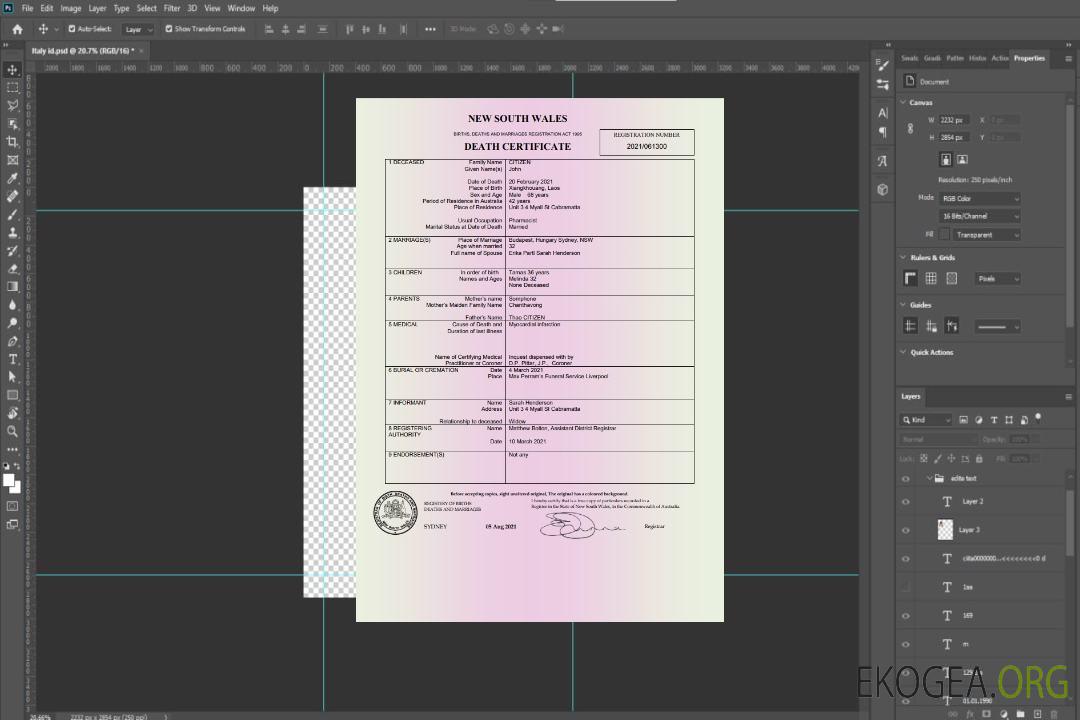Viewport: 1080px width, 720px height.
Task: Open the Fill Transparent dropdown
Action: point(987,235)
